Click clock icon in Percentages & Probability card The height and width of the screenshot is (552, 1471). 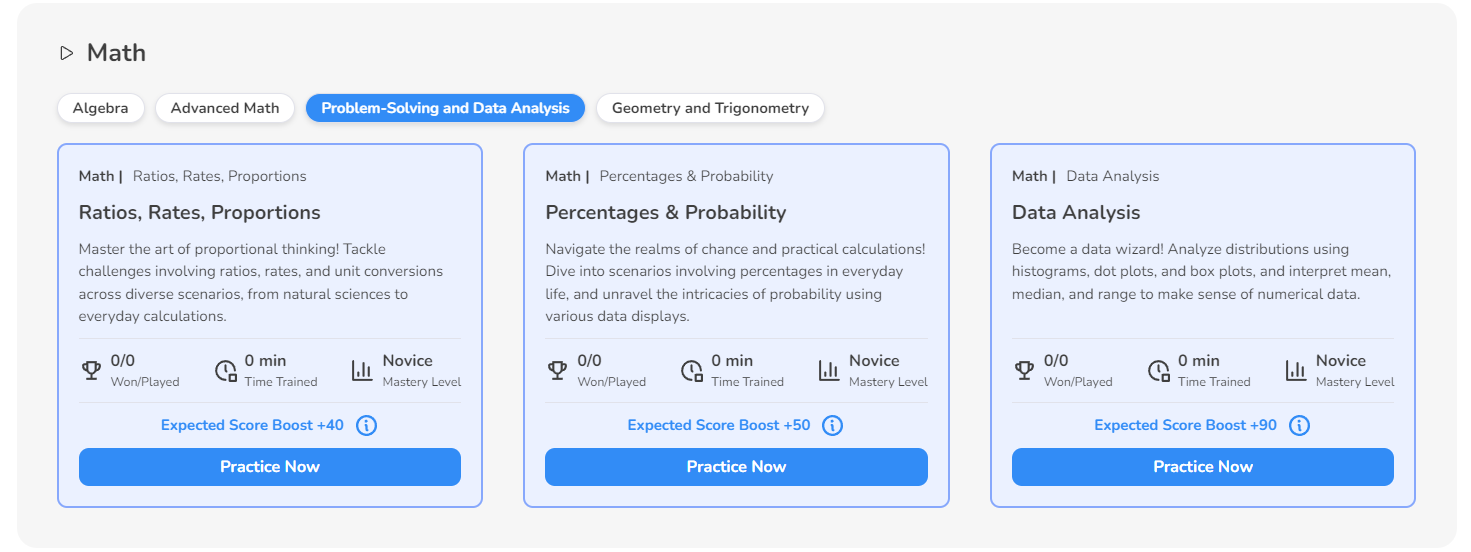tap(692, 371)
